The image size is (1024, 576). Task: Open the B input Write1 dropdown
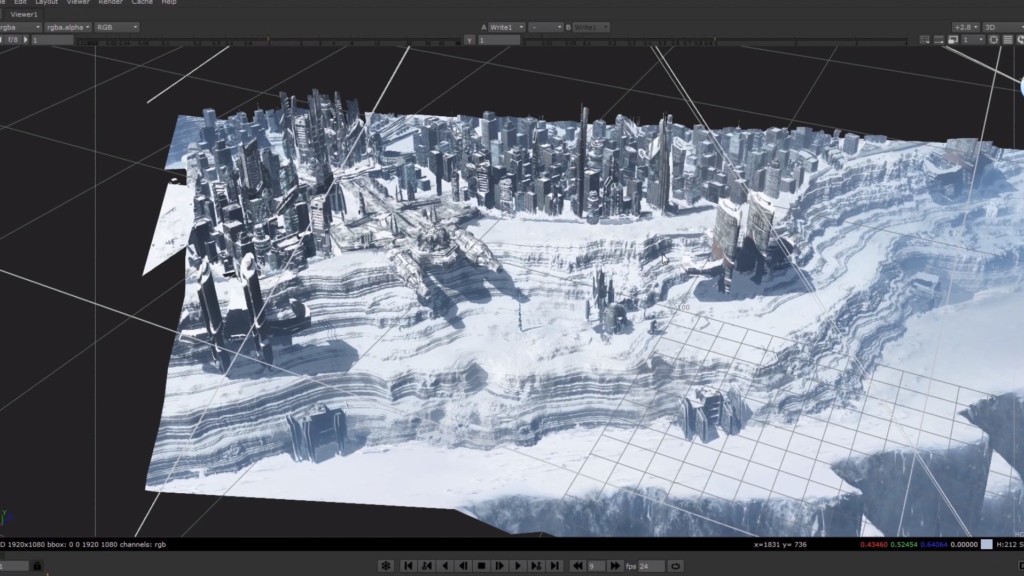coord(592,27)
